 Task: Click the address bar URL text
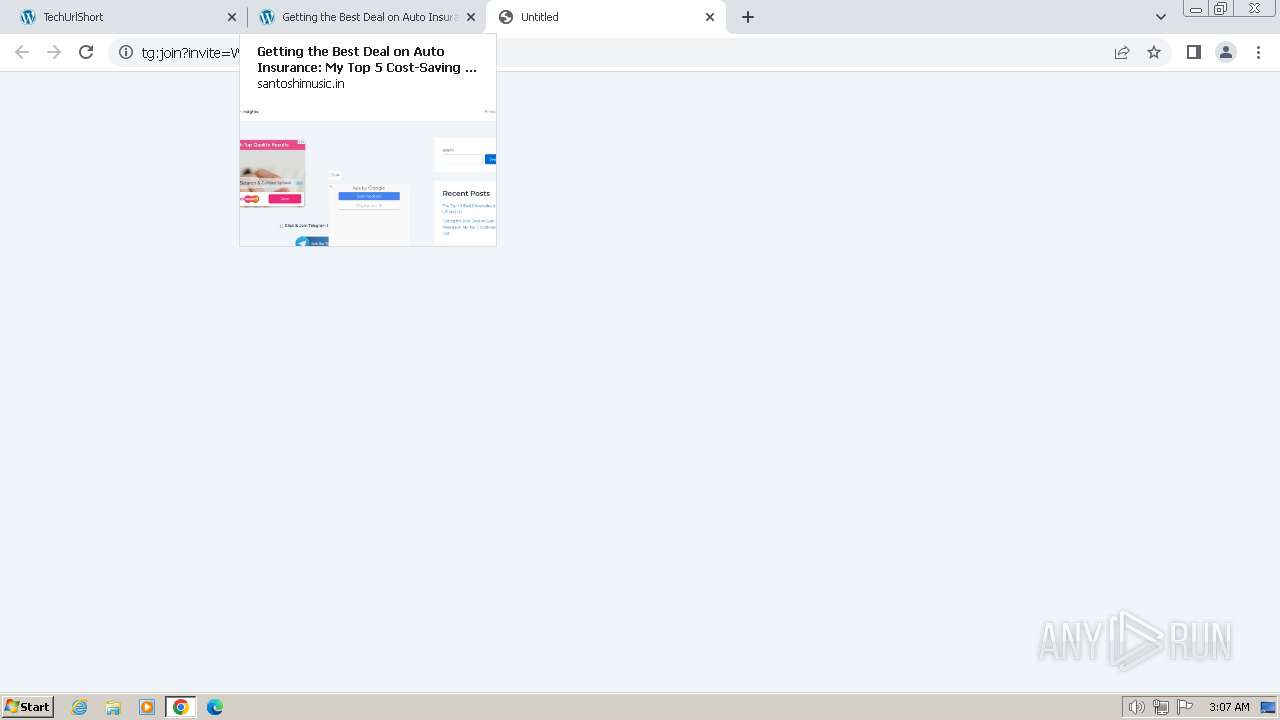pyautogui.click(x=190, y=53)
